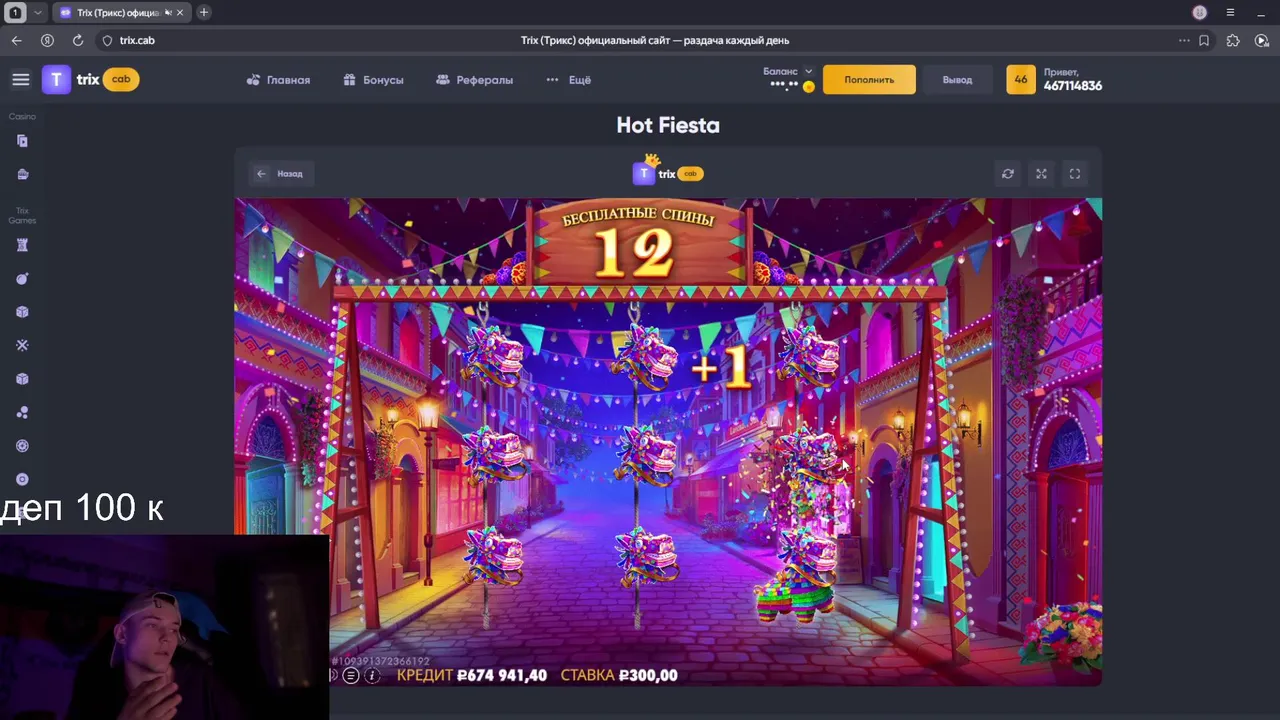Close the Trix browser tab

180,13
